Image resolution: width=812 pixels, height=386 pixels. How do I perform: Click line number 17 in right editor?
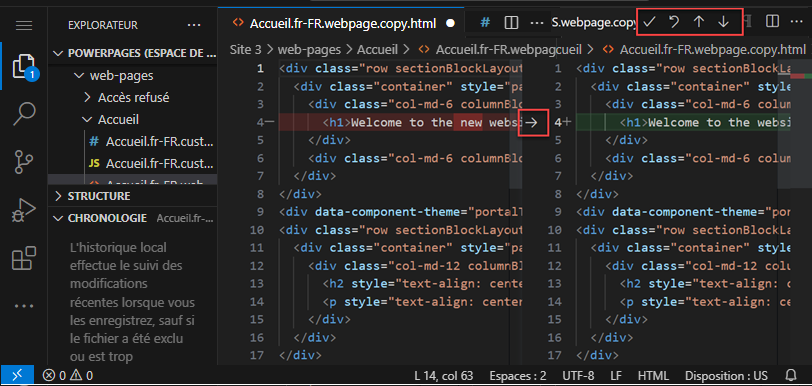tap(555, 355)
